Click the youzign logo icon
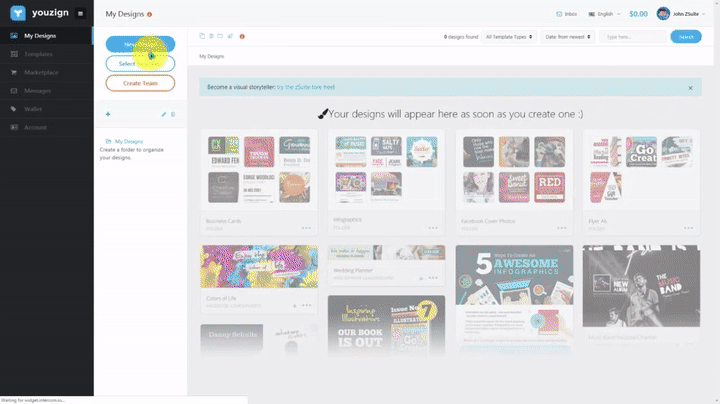 [x=17, y=14]
